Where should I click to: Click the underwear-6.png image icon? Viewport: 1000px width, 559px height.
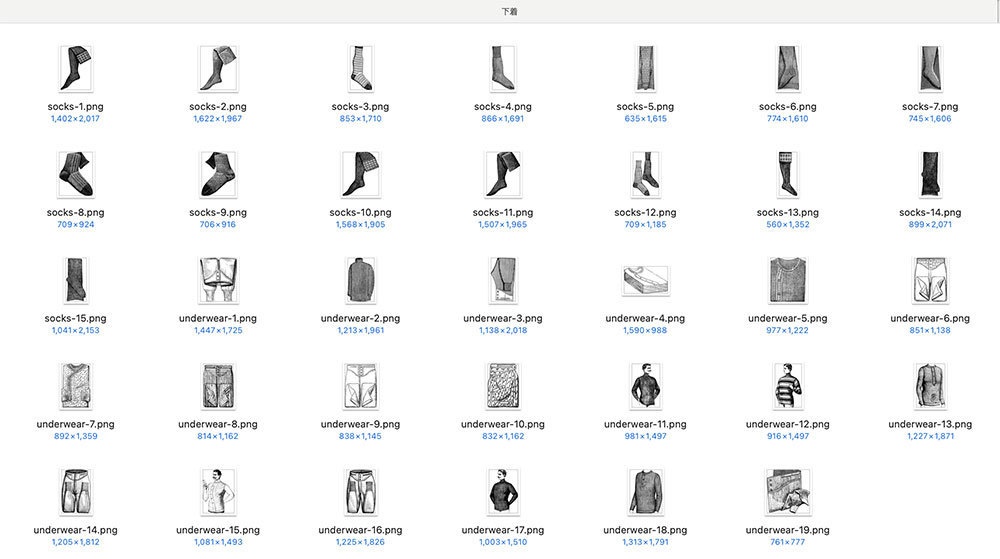point(930,280)
